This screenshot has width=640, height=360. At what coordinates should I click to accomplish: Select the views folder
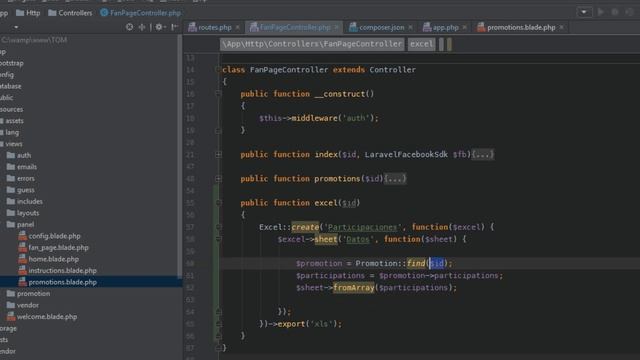(x=14, y=144)
